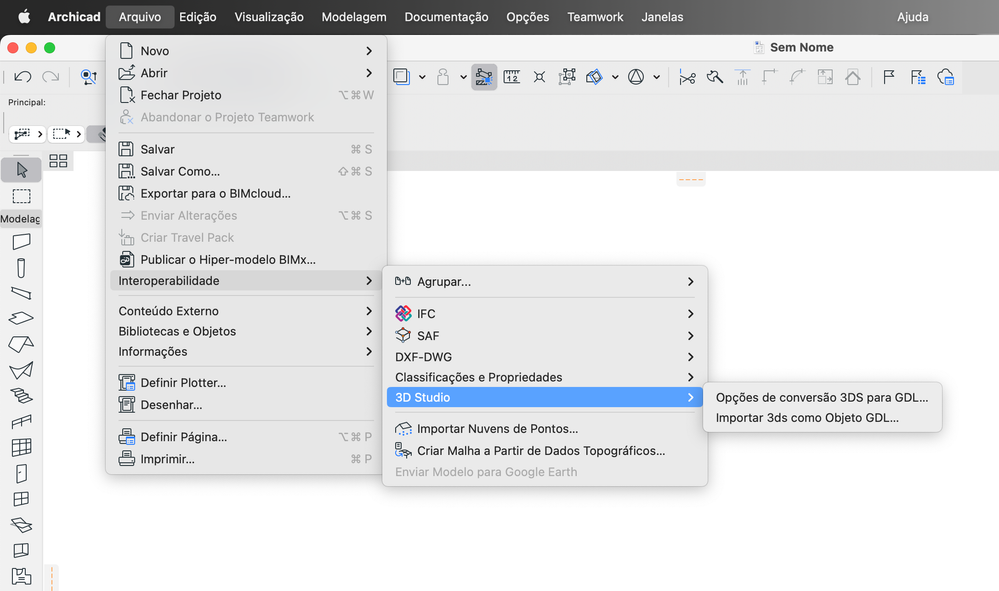Select Importar Nuvens de Pontos...
Image resolution: width=999 pixels, height=591 pixels.
pyautogui.click(x=545, y=429)
